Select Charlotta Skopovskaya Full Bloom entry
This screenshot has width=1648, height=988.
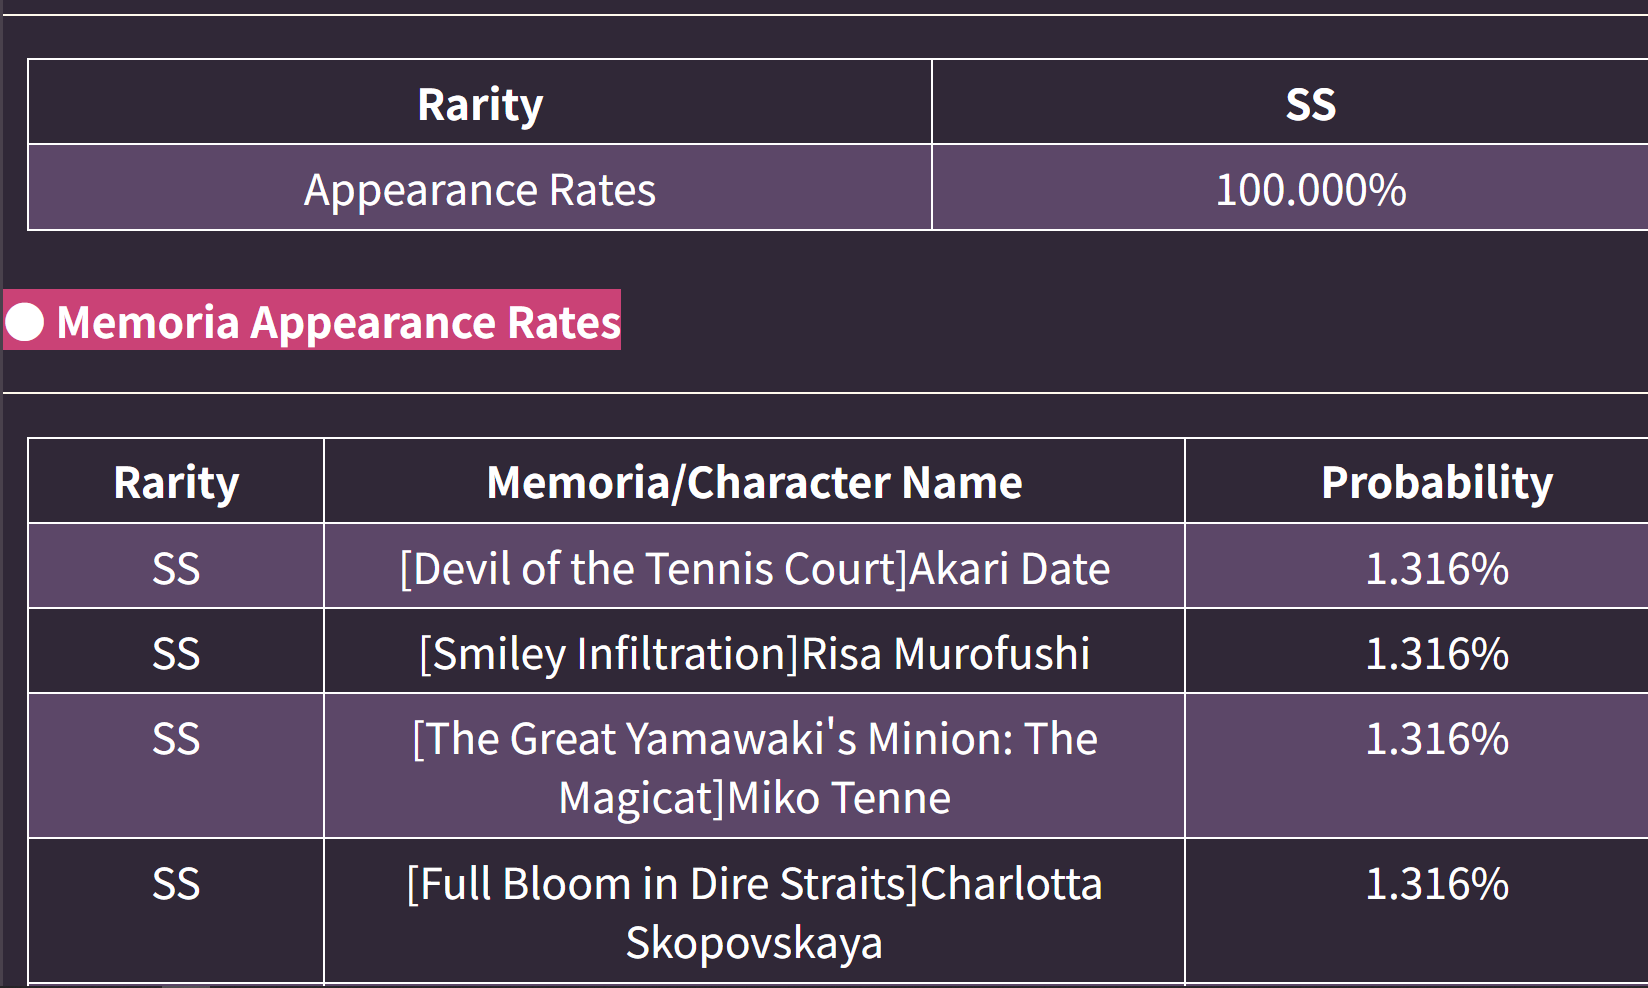coord(754,912)
